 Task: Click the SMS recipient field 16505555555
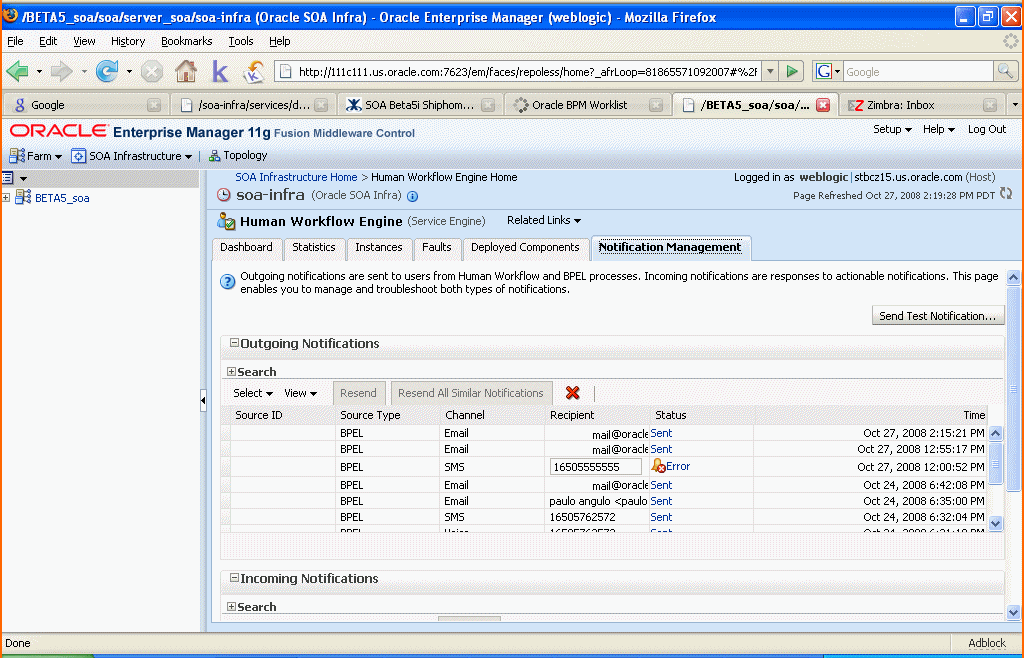[x=596, y=467]
